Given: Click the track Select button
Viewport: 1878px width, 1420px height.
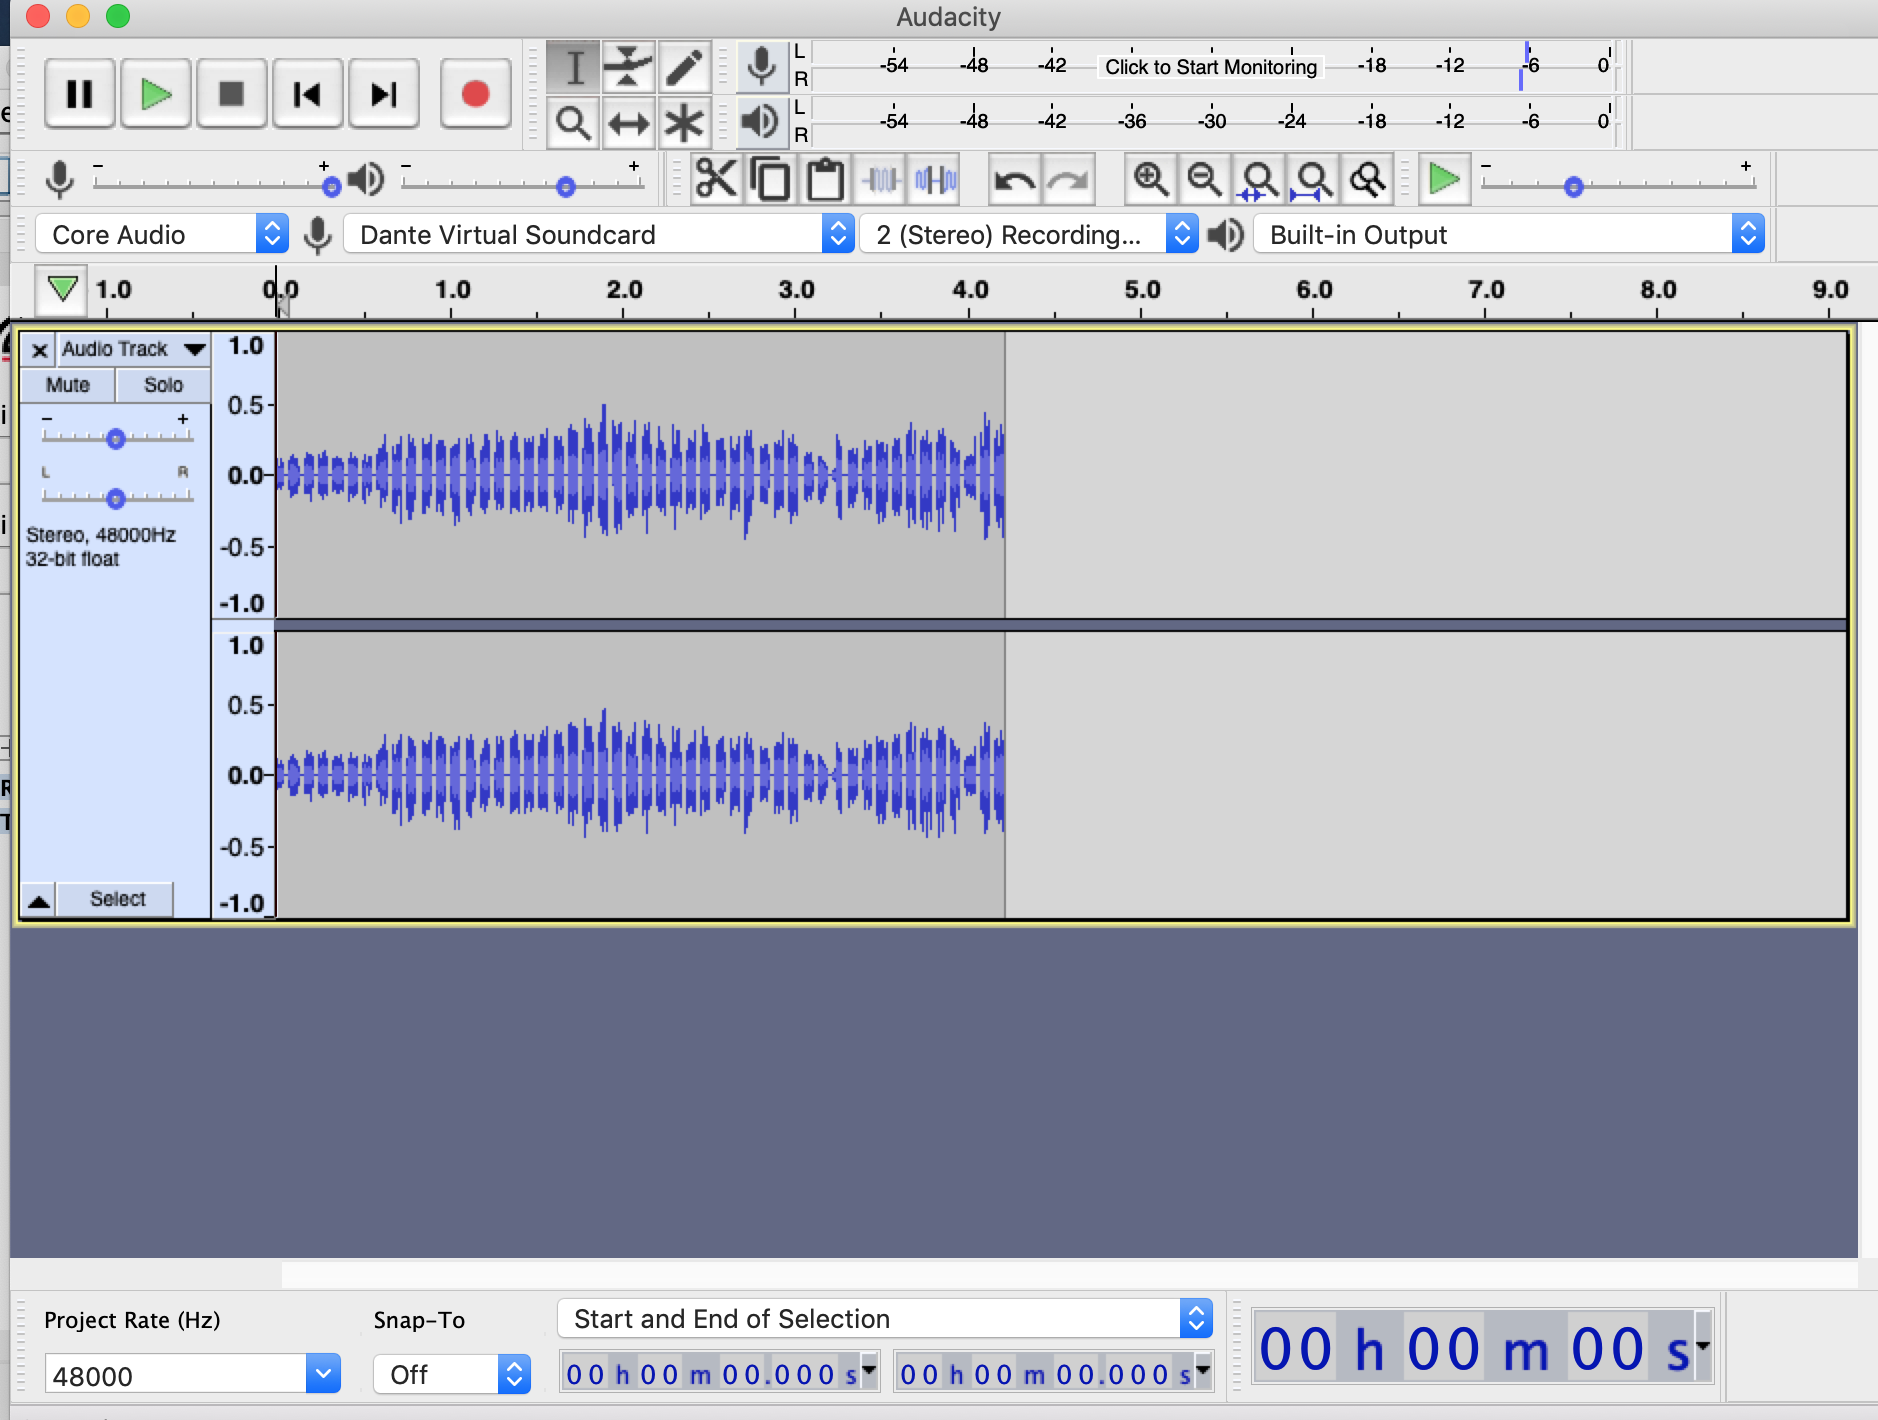Looking at the screenshot, I should [117, 899].
